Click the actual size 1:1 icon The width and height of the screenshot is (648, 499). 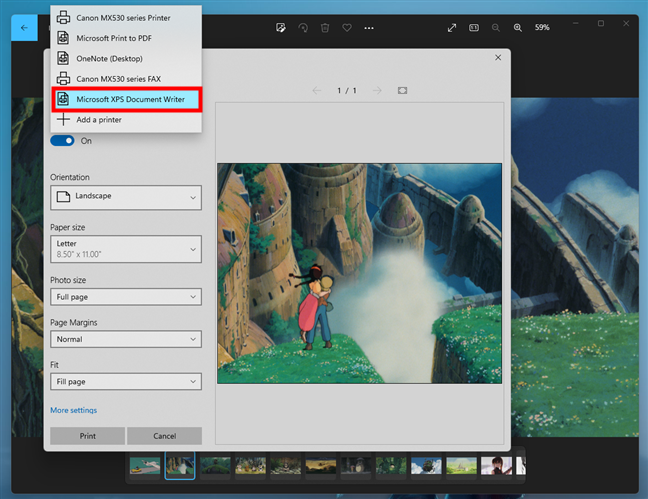point(474,28)
